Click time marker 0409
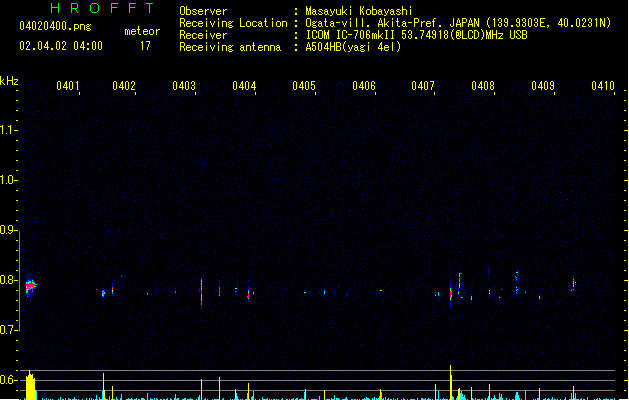 [543, 86]
